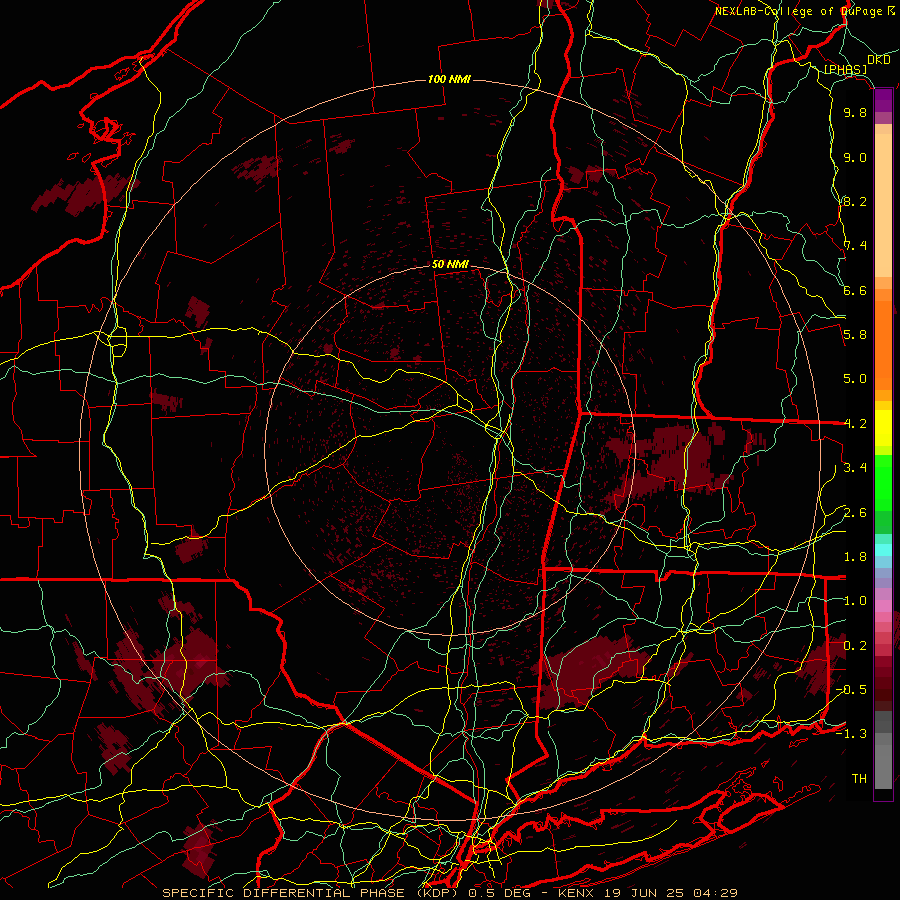Click the 50 NMI range ring label
Viewport: 900px width, 900px height.
coord(450,265)
